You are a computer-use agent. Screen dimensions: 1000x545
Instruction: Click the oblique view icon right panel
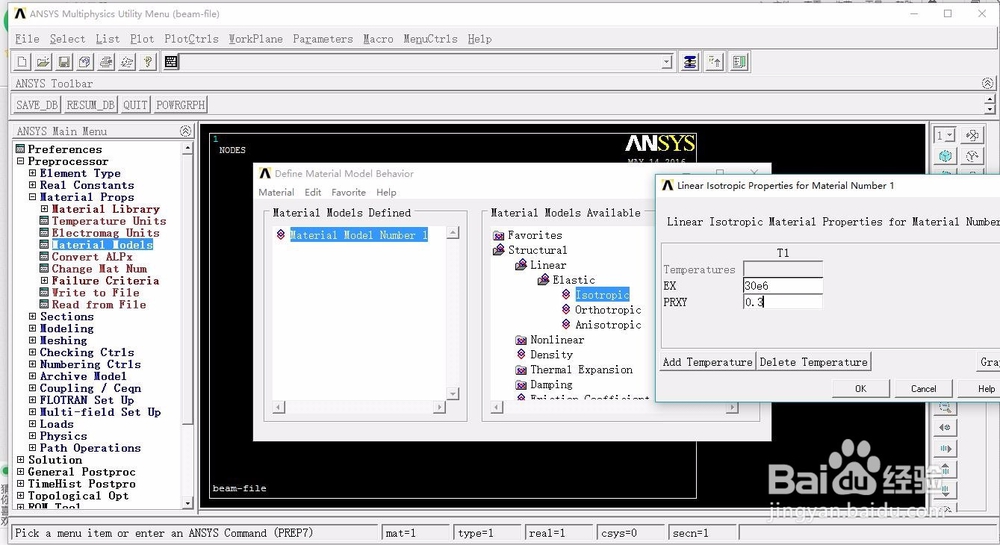pos(972,156)
